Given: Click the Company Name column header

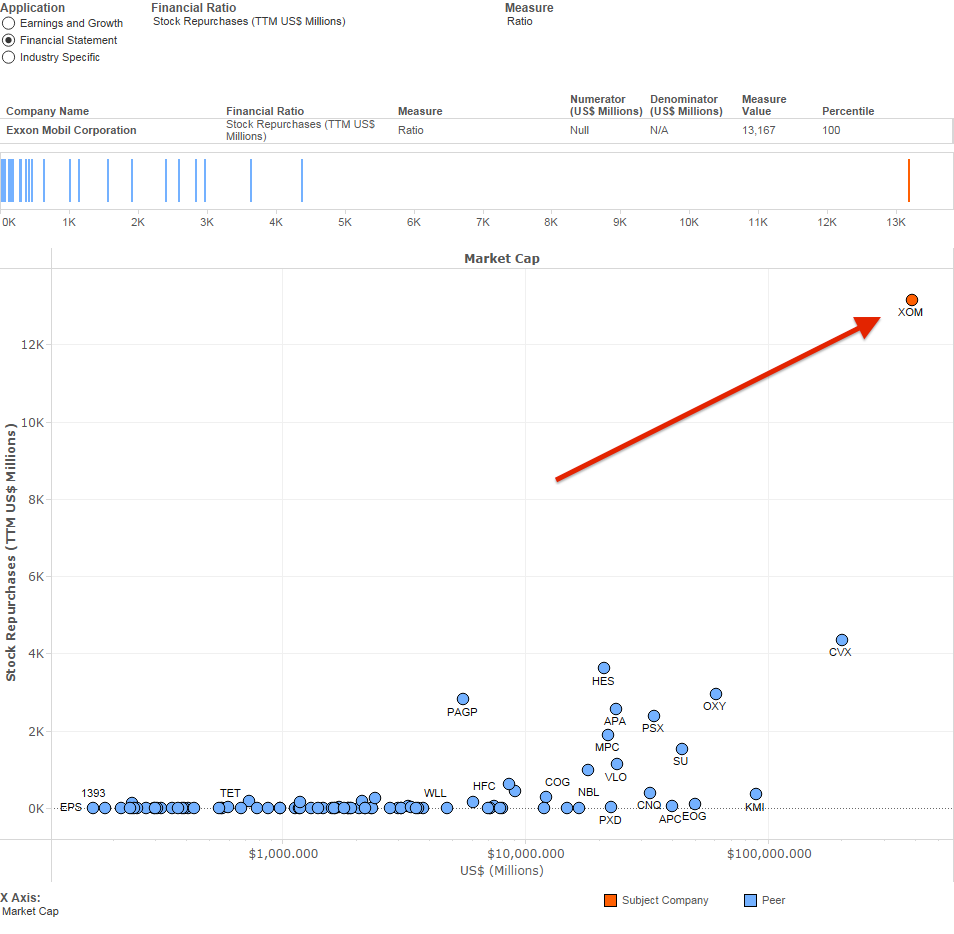Looking at the screenshot, I should pos(47,111).
